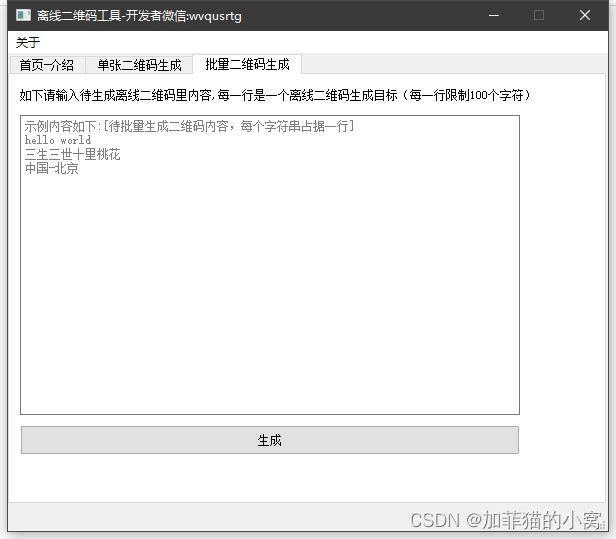Click the title text 离线二维码工具-开发者微信:wvqusrtg
Screen dimensions: 616x539
coord(139,16)
